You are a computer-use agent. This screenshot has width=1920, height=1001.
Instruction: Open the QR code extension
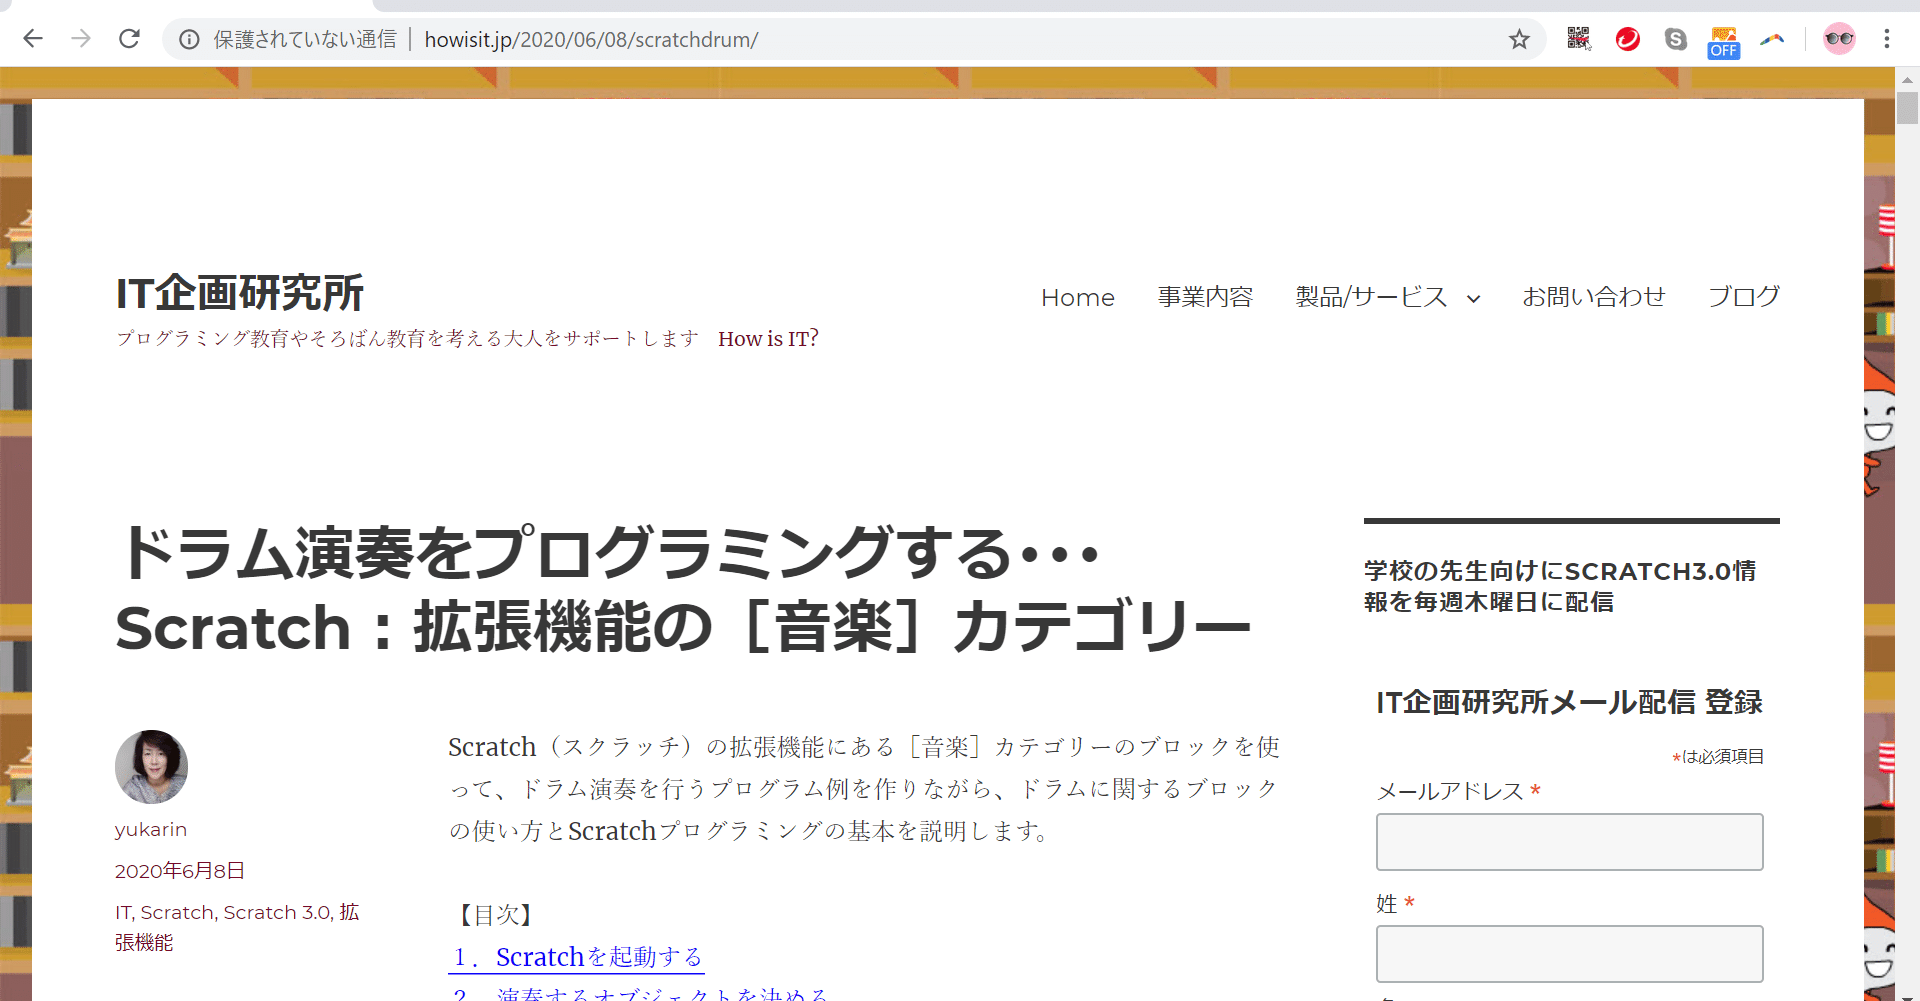[x=1579, y=39]
